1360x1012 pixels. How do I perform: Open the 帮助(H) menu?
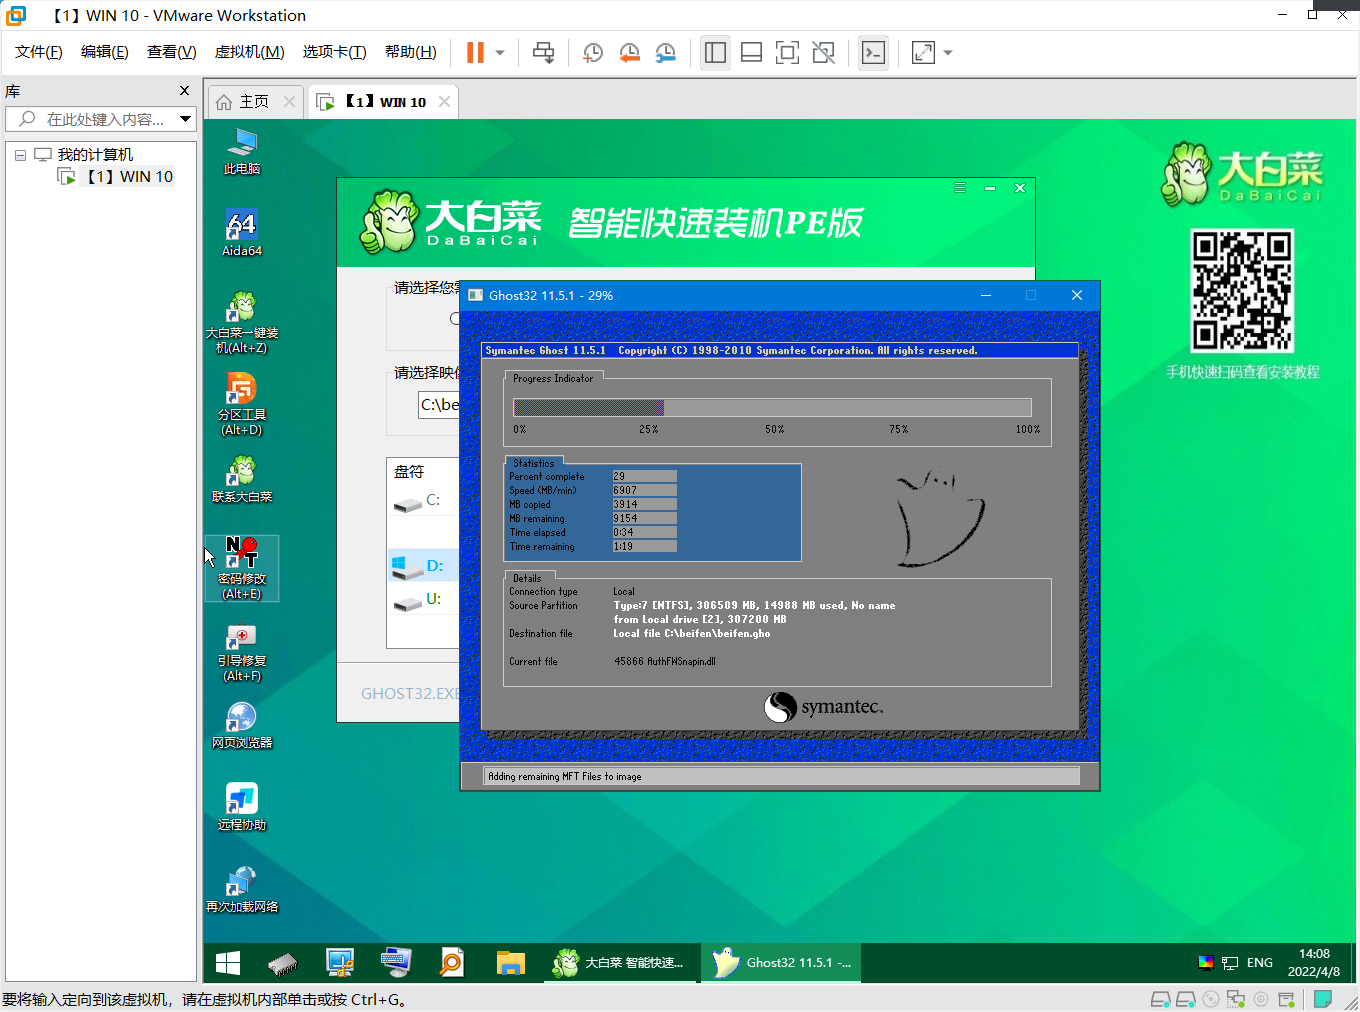point(411,52)
